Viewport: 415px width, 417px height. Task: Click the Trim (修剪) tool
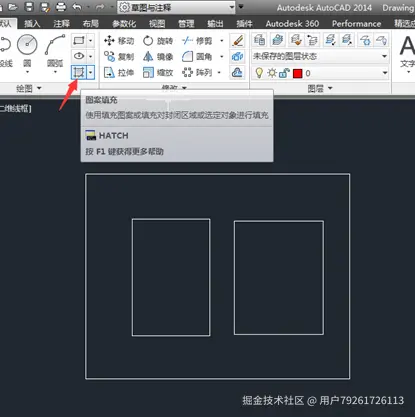tap(197, 41)
